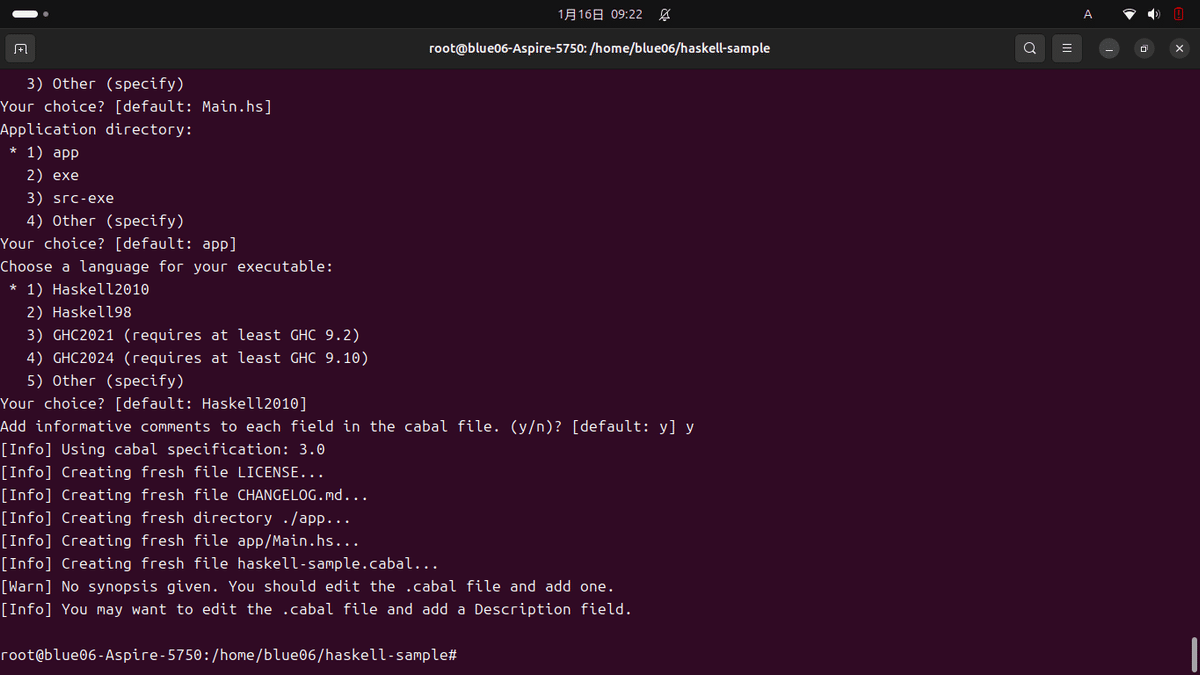Viewport: 1200px width, 675px height.
Task: Toggle the window maximize state
Action: click(x=1144, y=47)
